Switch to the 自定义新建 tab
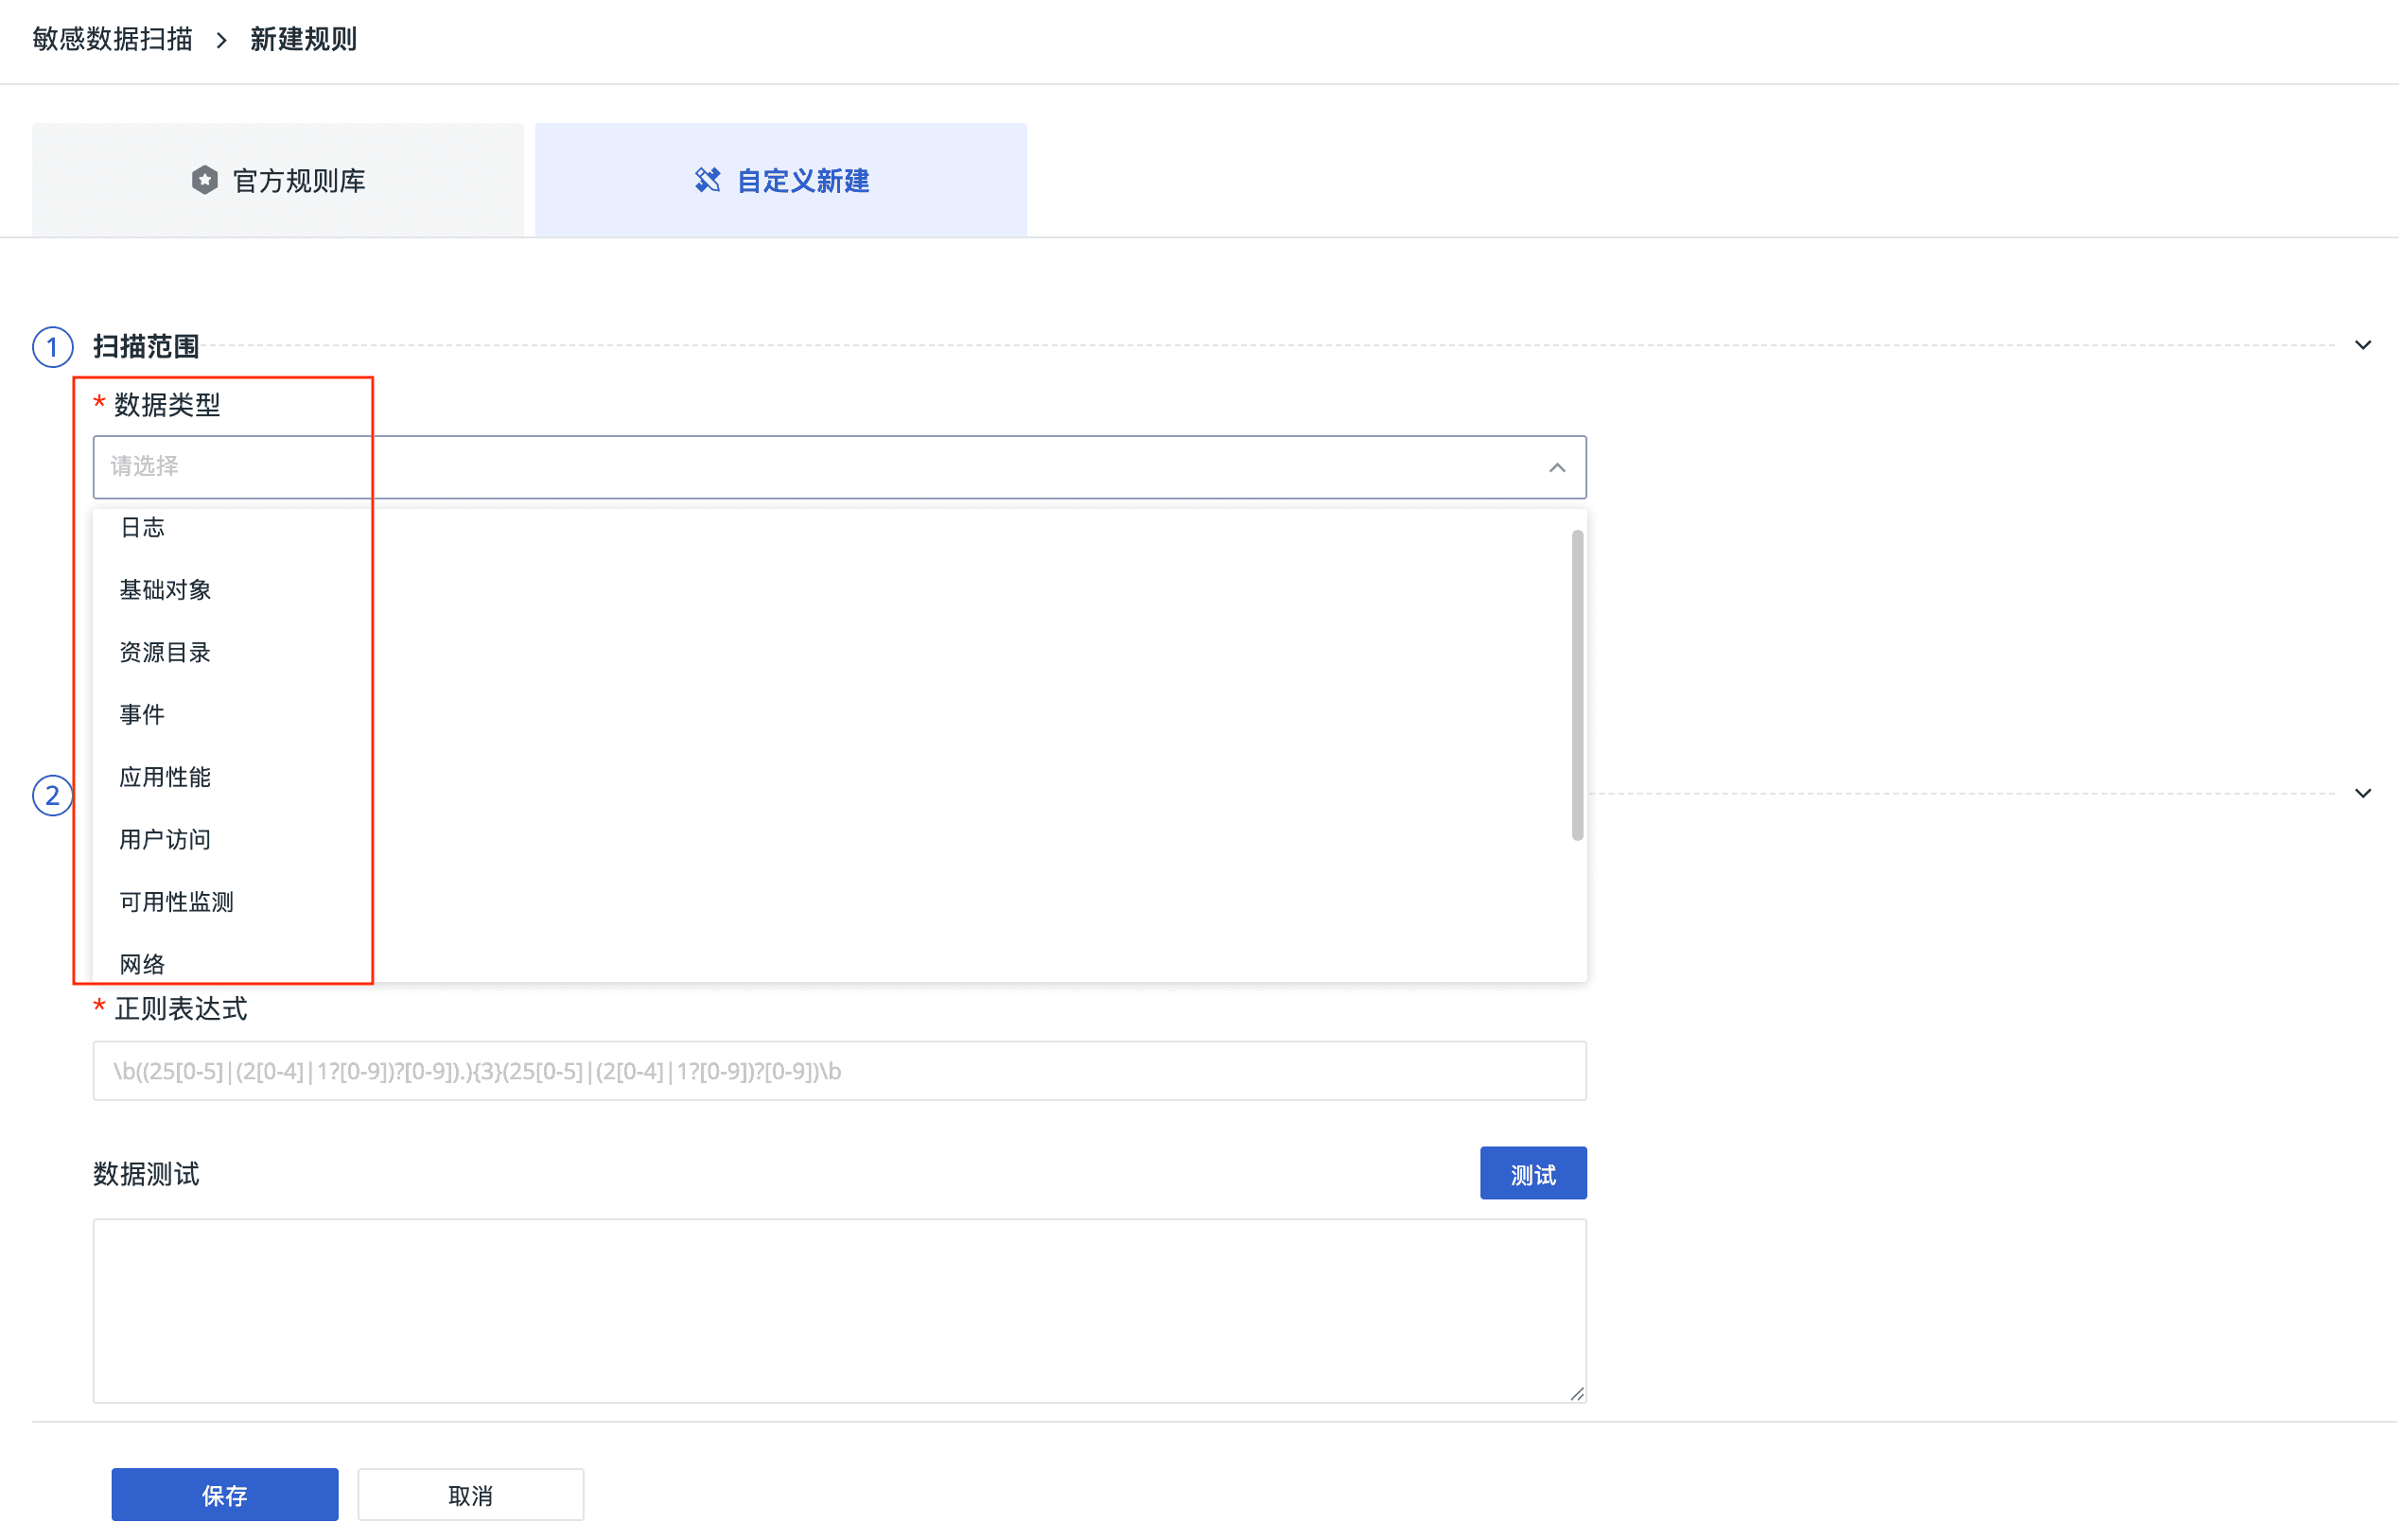Screen dimensions: 2399x1540 pyautogui.click(x=781, y=180)
